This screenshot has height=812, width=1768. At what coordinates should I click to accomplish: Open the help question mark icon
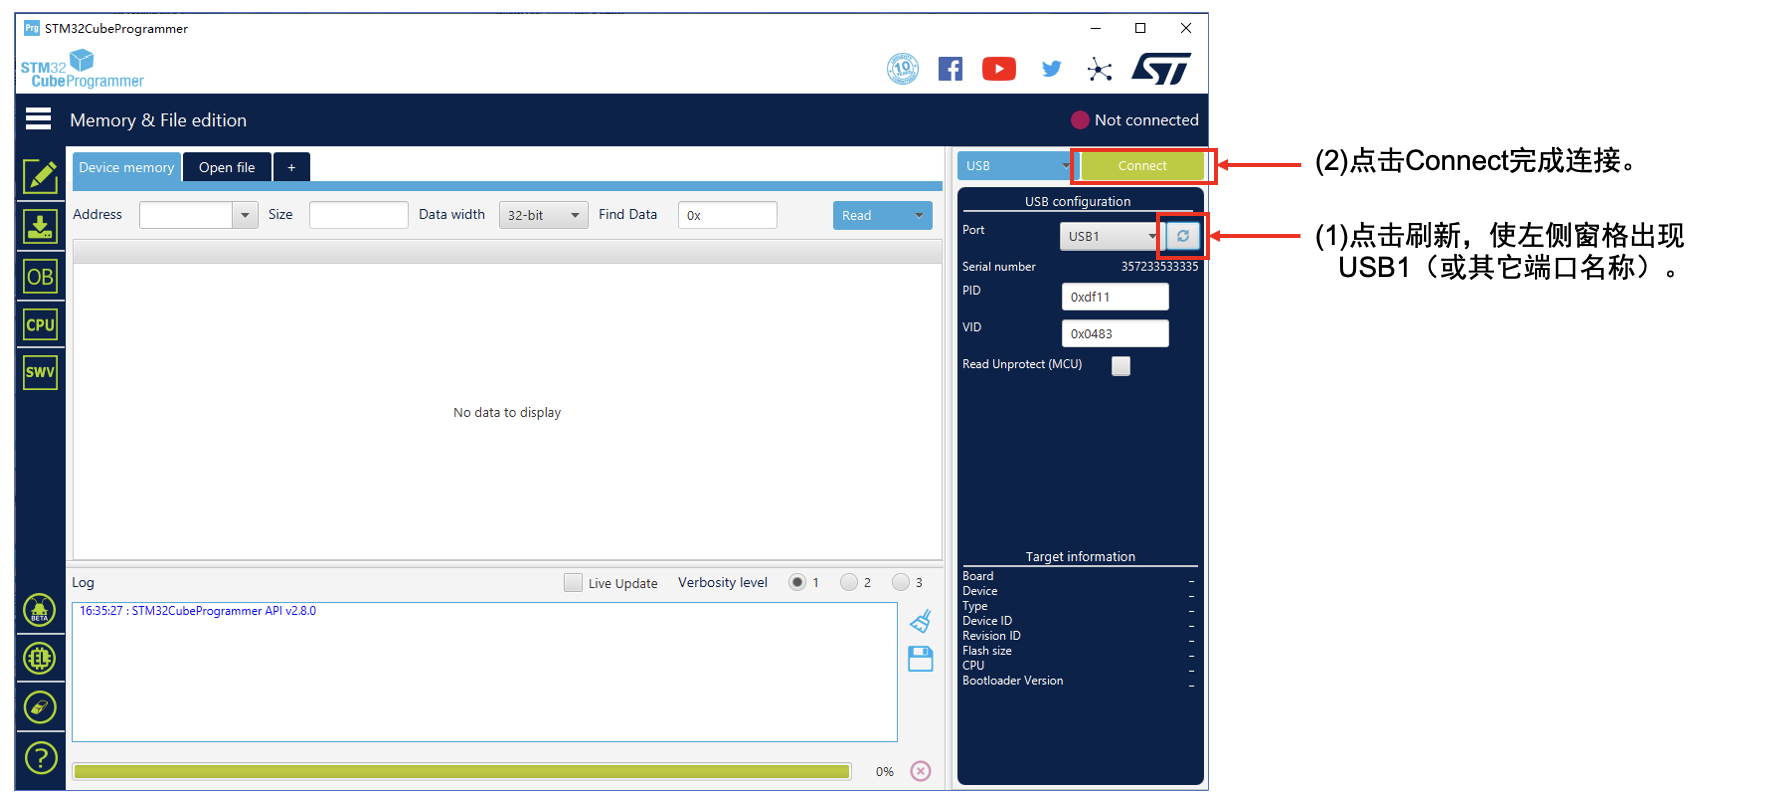40,758
